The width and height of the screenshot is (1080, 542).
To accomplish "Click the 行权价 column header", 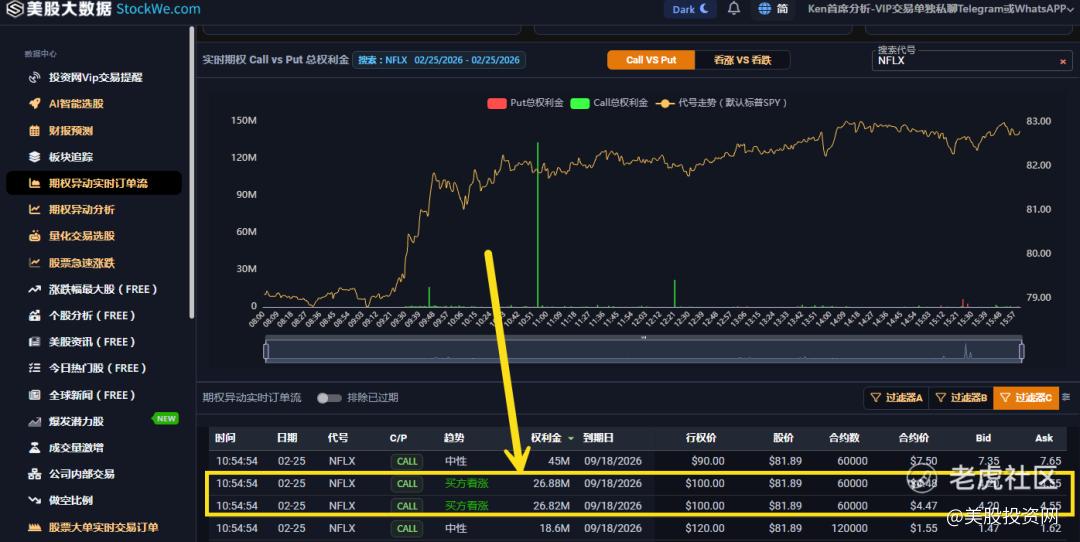I will point(700,438).
